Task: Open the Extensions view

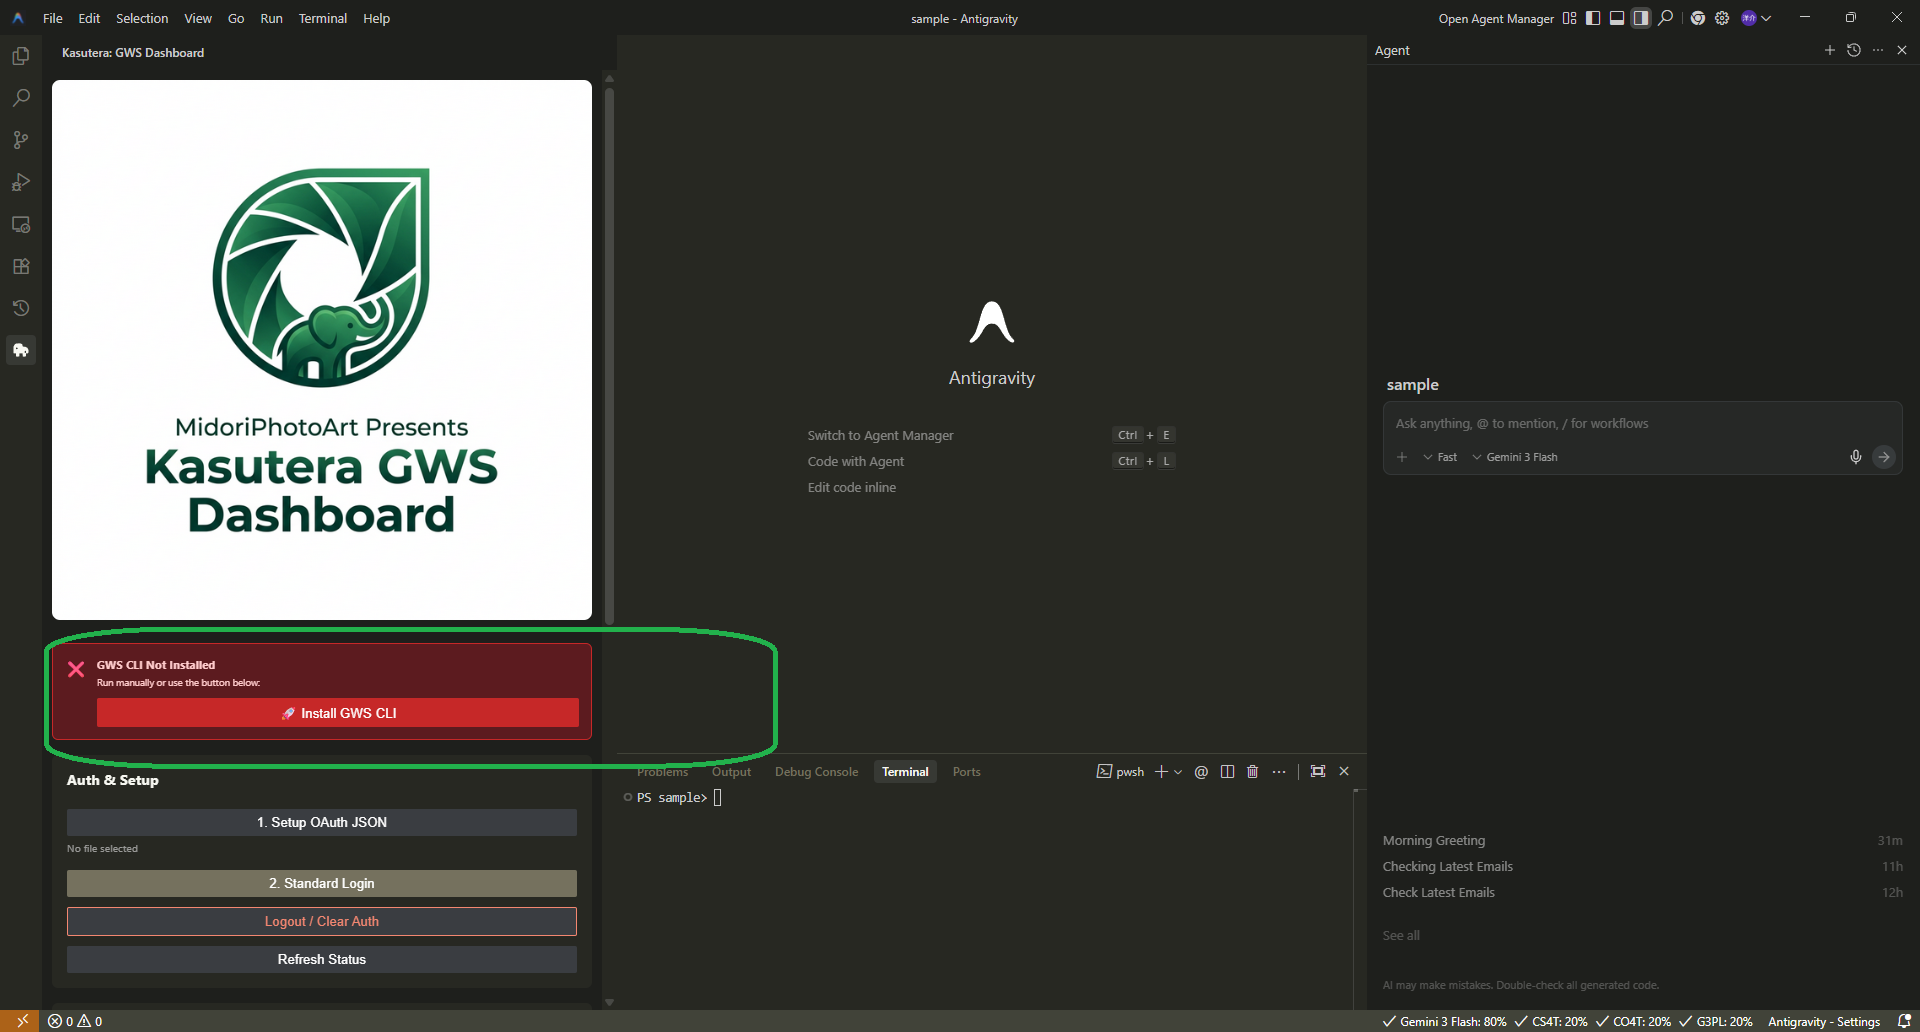Action: [x=21, y=266]
